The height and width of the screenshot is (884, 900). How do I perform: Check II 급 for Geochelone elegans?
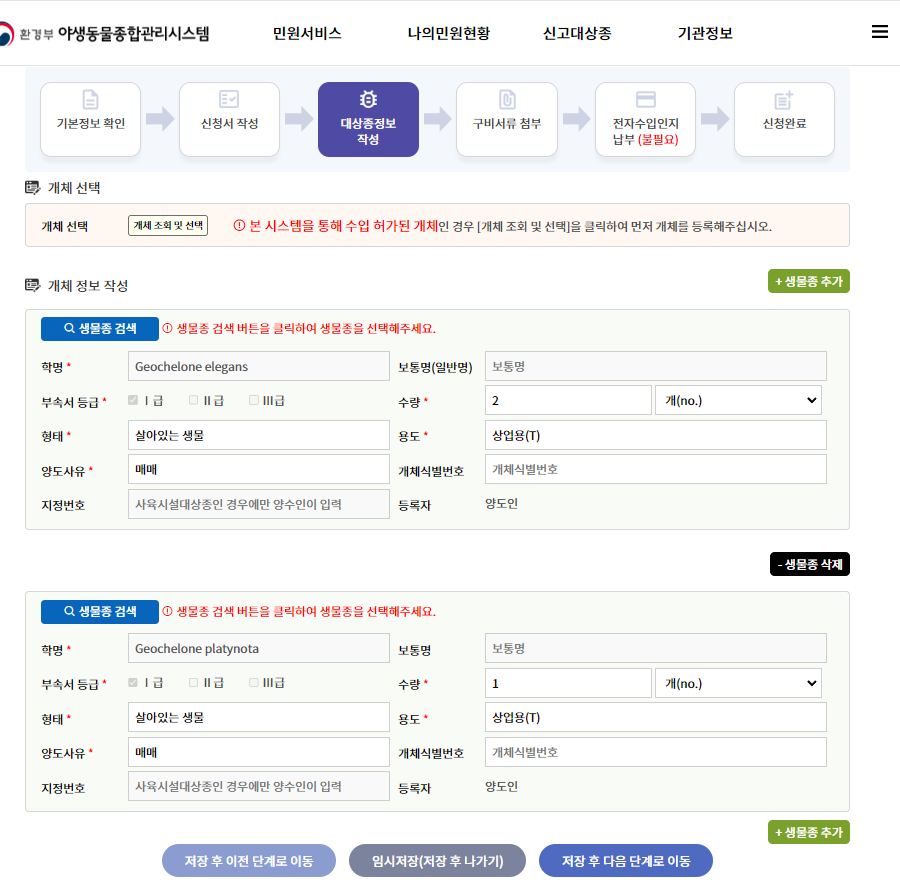click(193, 400)
